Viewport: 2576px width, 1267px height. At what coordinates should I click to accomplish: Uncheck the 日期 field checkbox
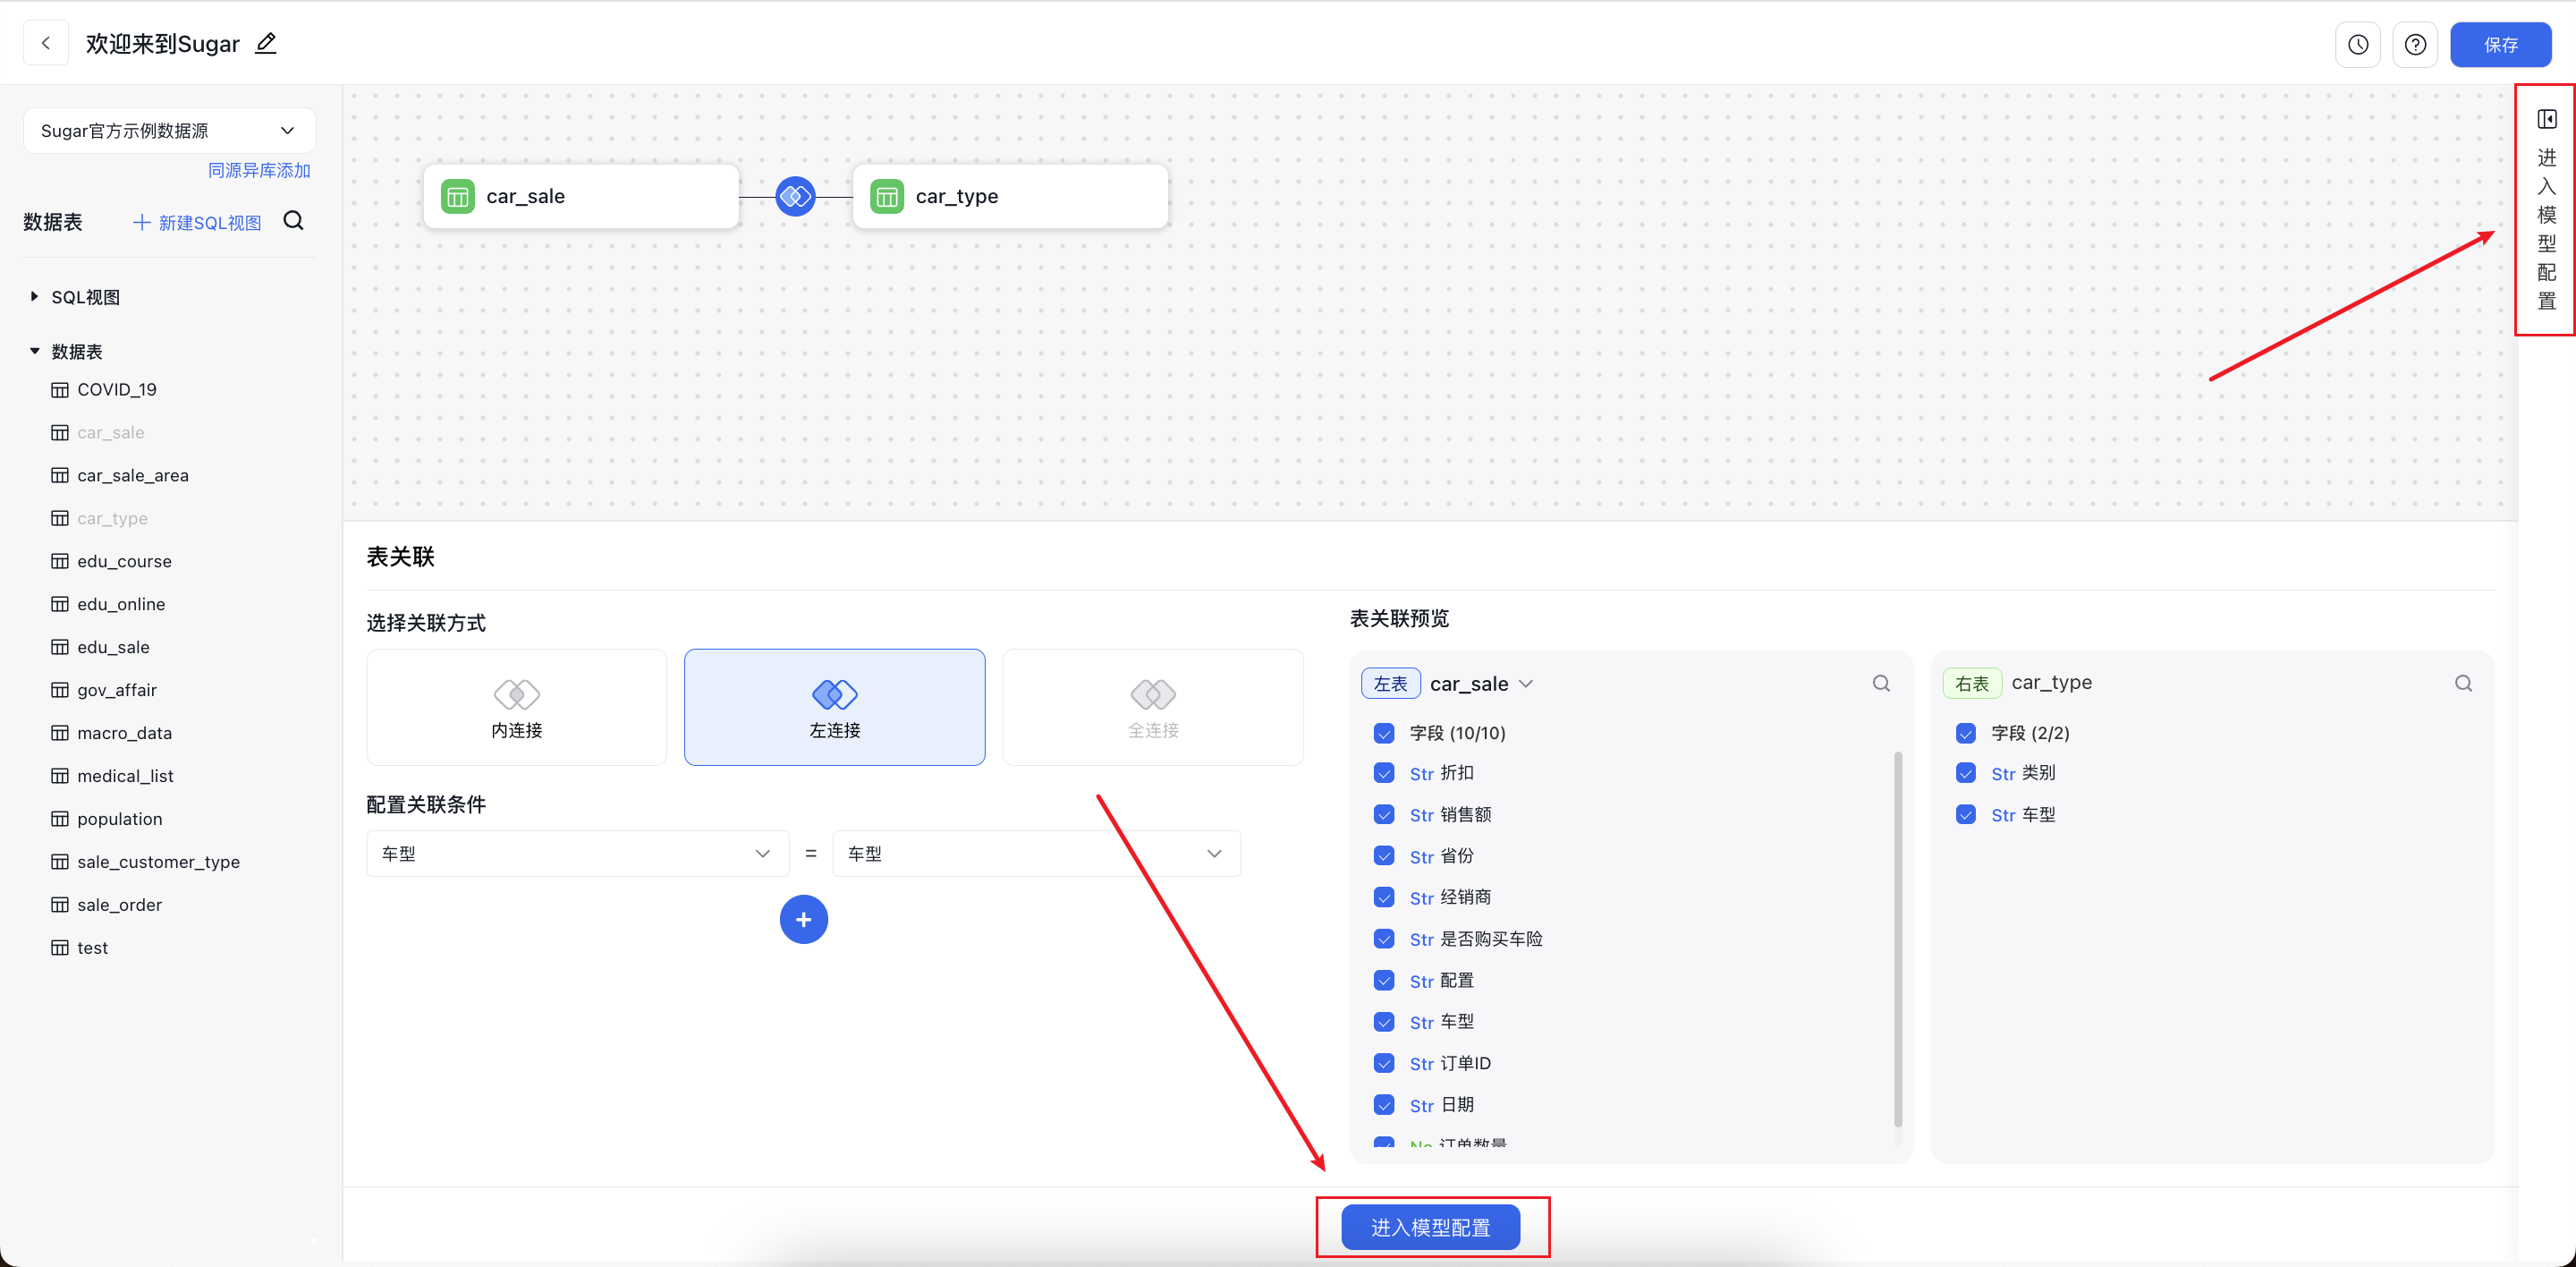coord(1384,1105)
